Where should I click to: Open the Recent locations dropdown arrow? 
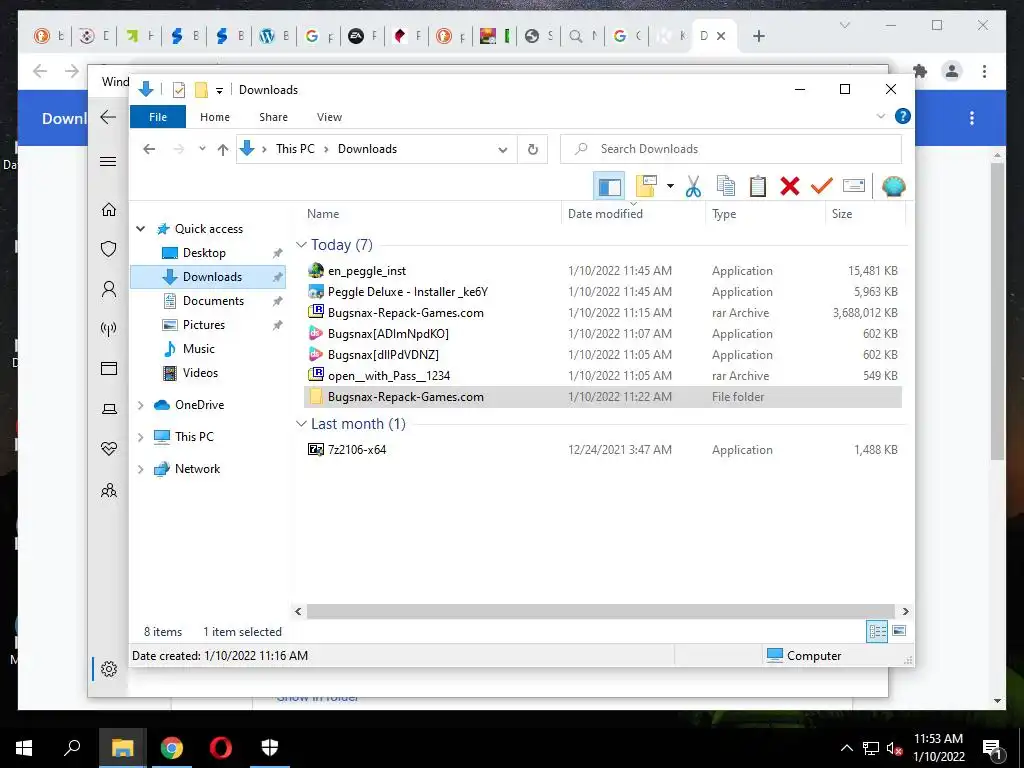[x=202, y=149]
